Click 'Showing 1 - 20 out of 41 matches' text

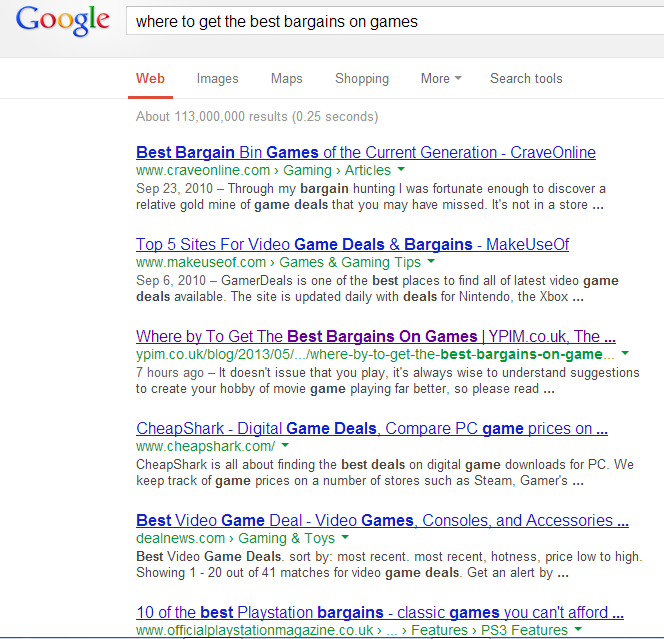[x=234, y=573]
